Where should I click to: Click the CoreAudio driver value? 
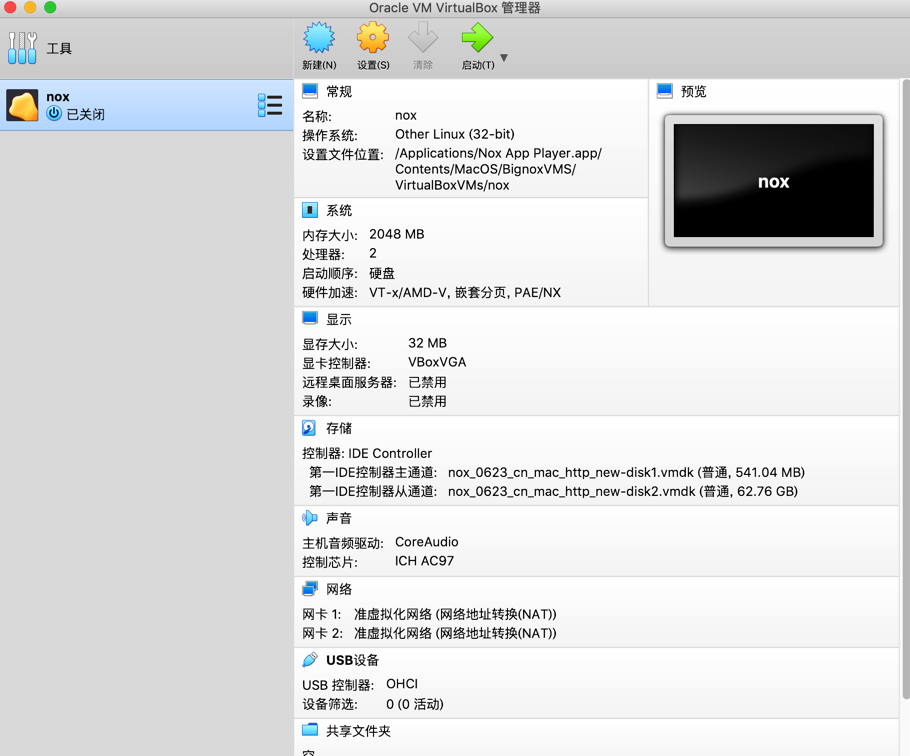pyautogui.click(x=427, y=542)
